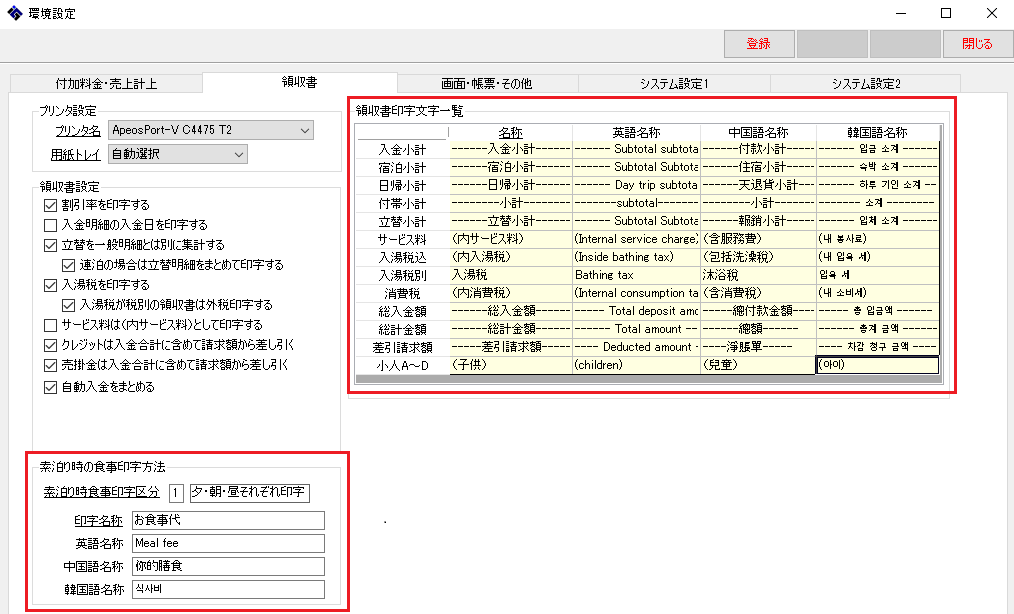The height and width of the screenshot is (614, 1014).
Task: Click the 登録 register button
Action: pos(758,44)
